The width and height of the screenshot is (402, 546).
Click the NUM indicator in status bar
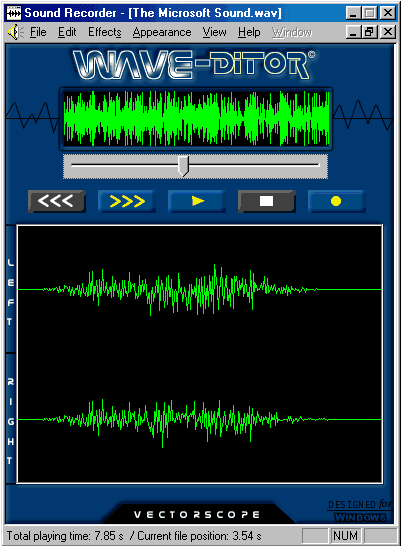coord(345,536)
